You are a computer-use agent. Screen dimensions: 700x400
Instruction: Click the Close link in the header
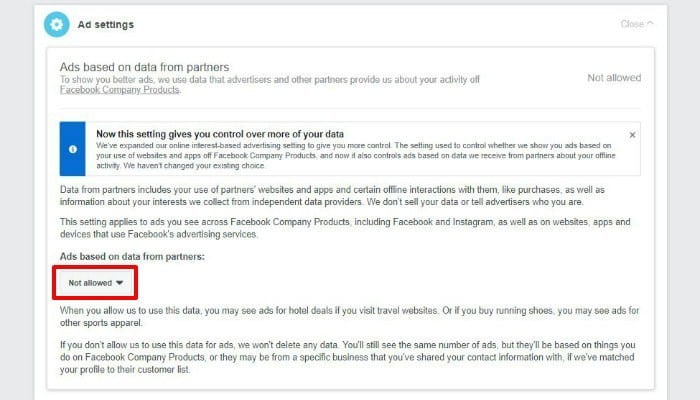click(632, 24)
